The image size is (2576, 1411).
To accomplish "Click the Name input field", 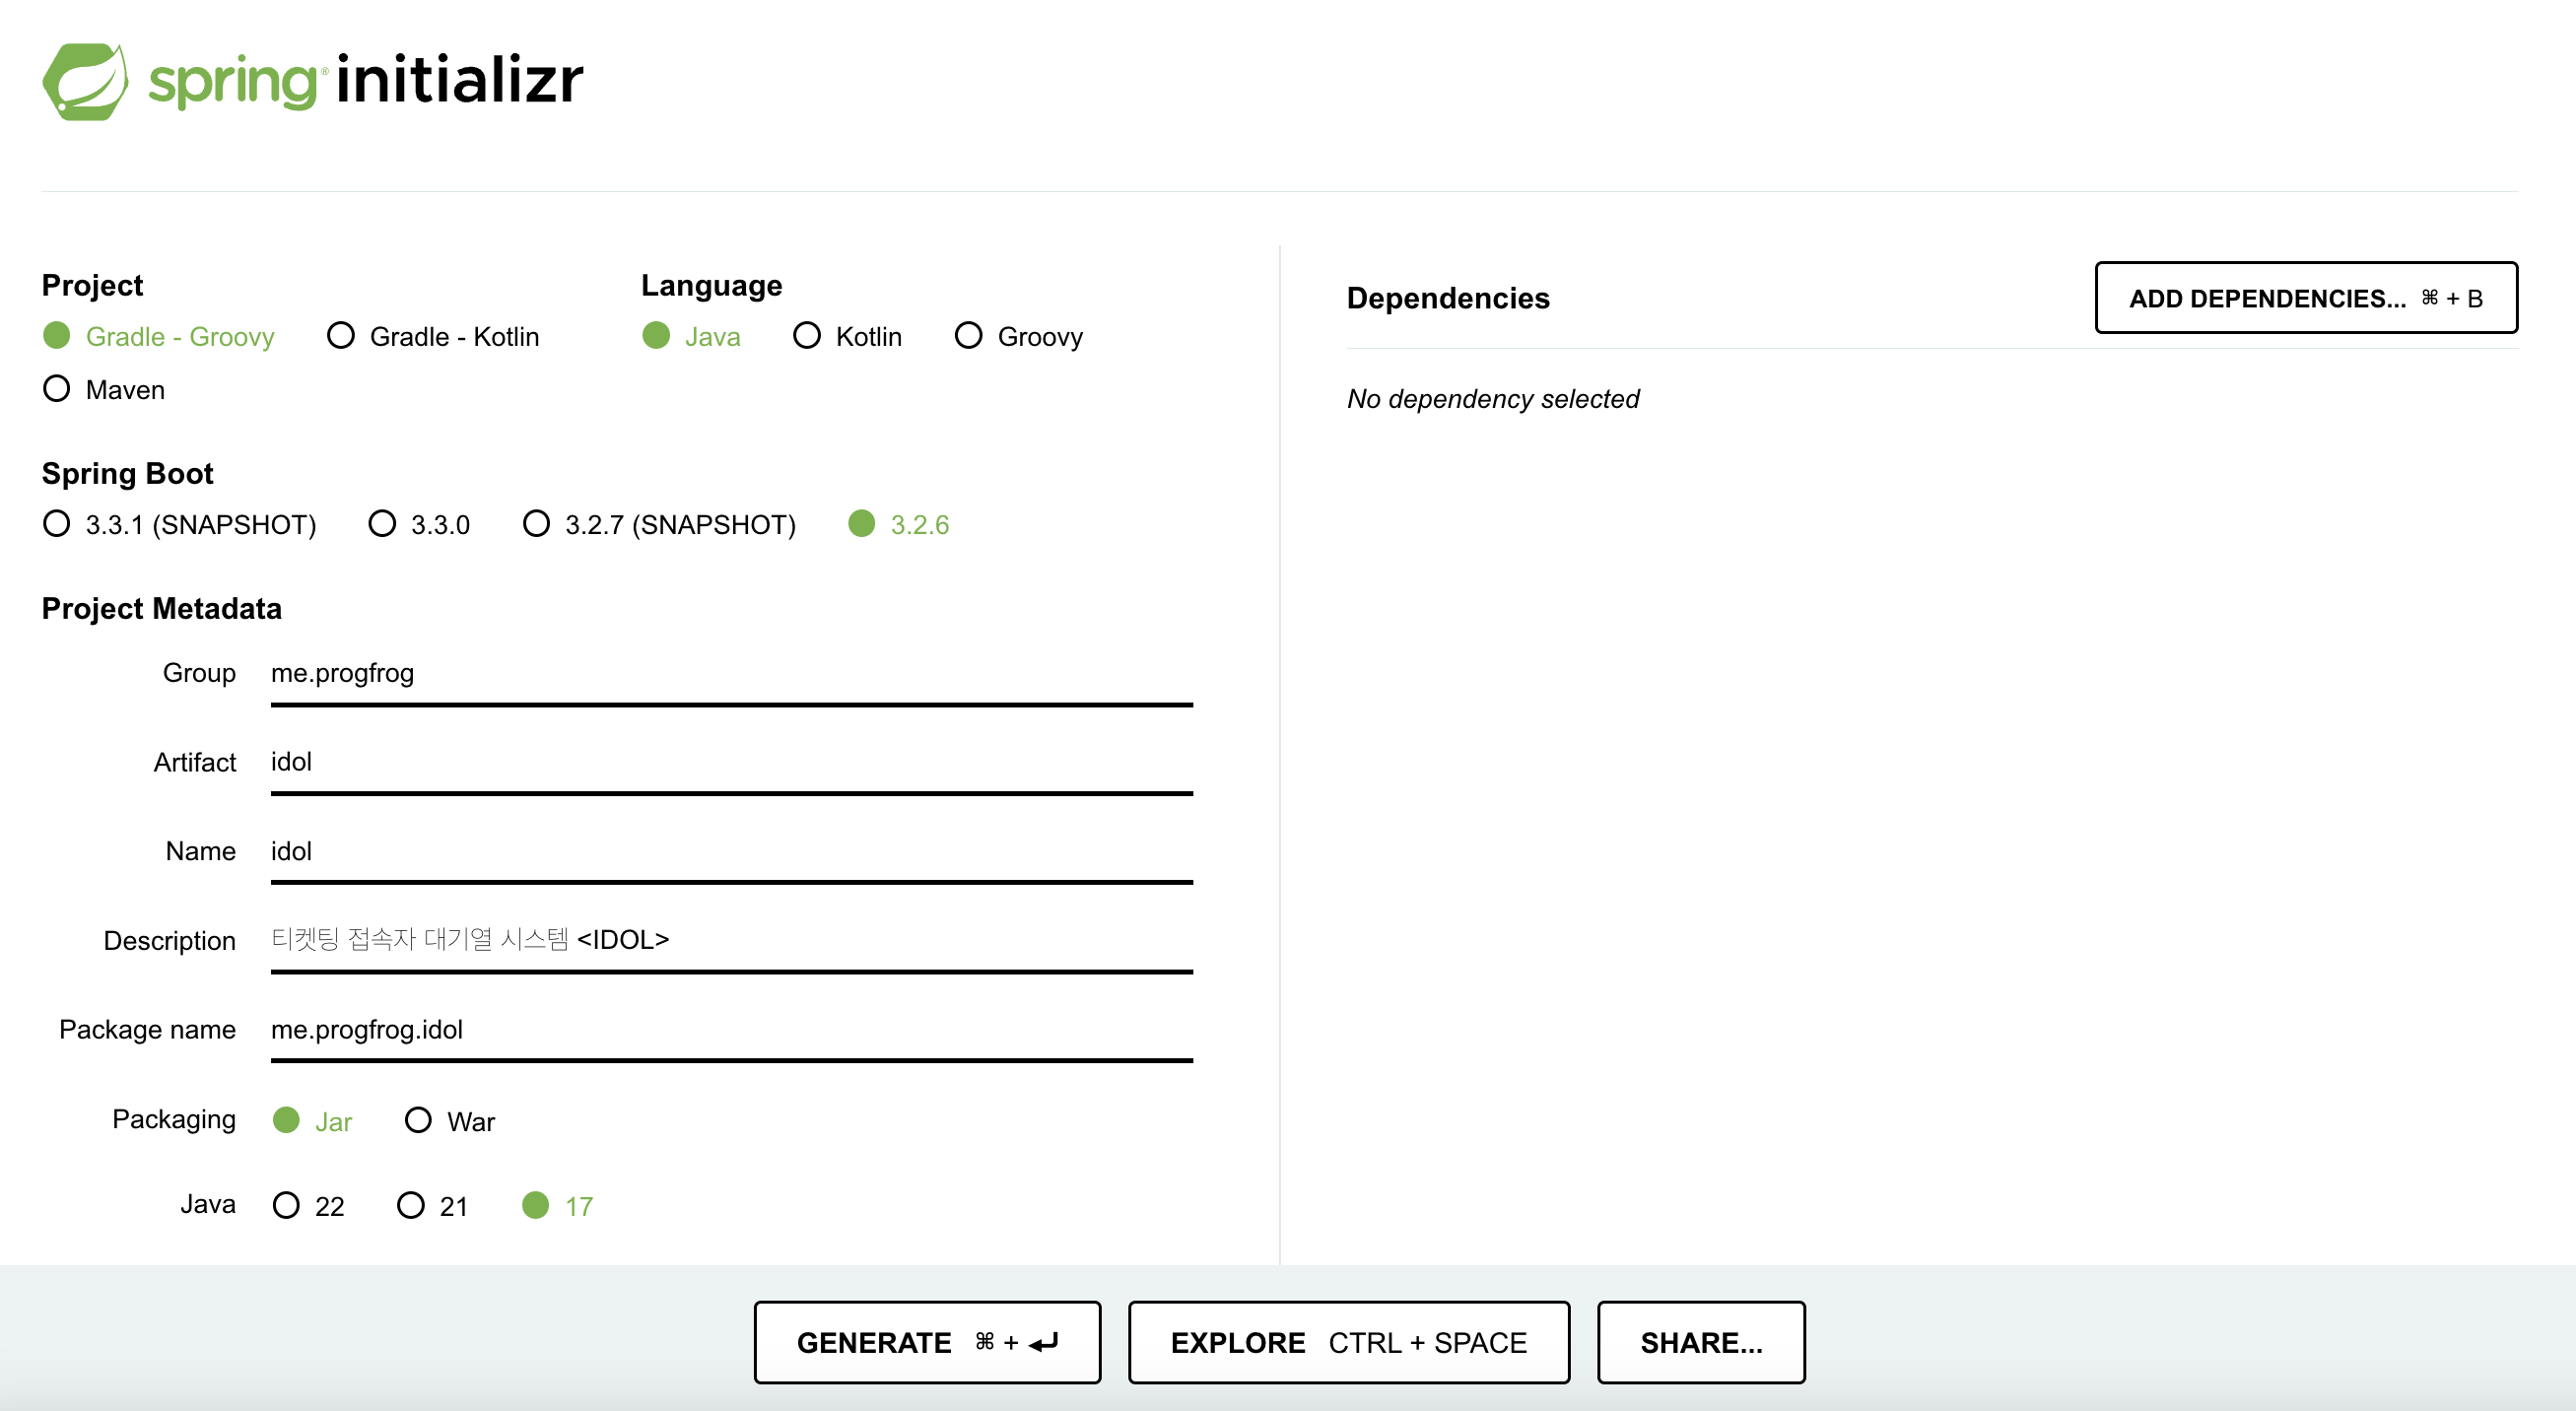I will click(x=730, y=852).
